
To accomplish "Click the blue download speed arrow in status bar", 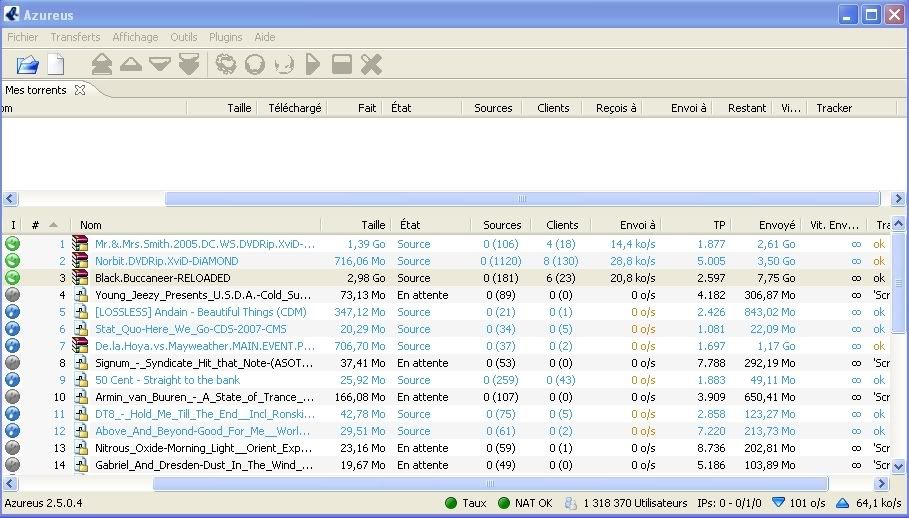I will tap(779, 503).
